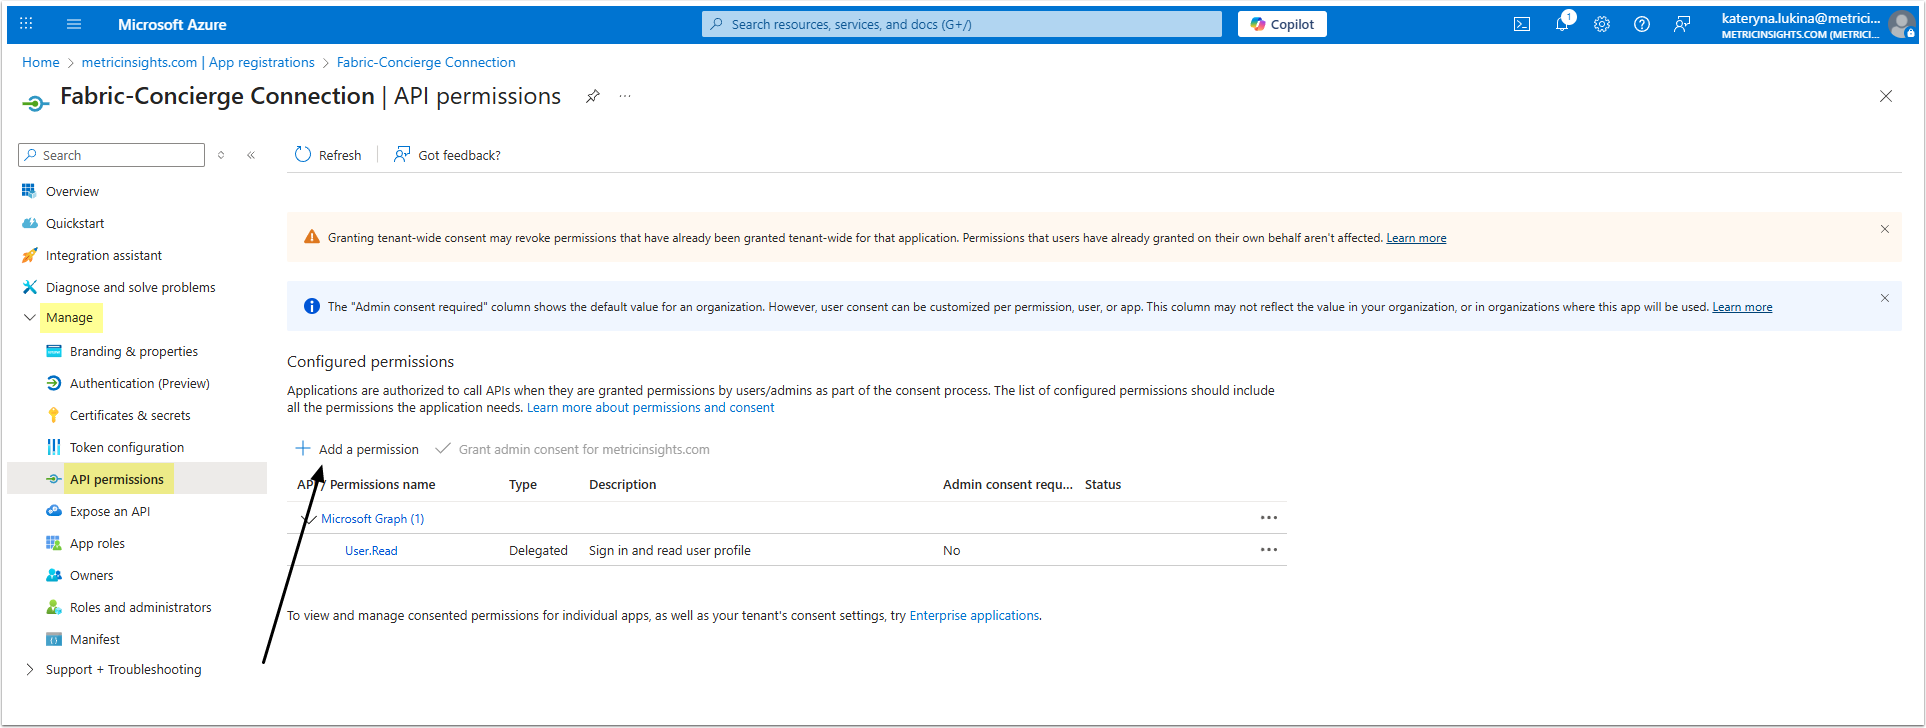
Task: Click the Copilot button
Action: pos(1282,24)
